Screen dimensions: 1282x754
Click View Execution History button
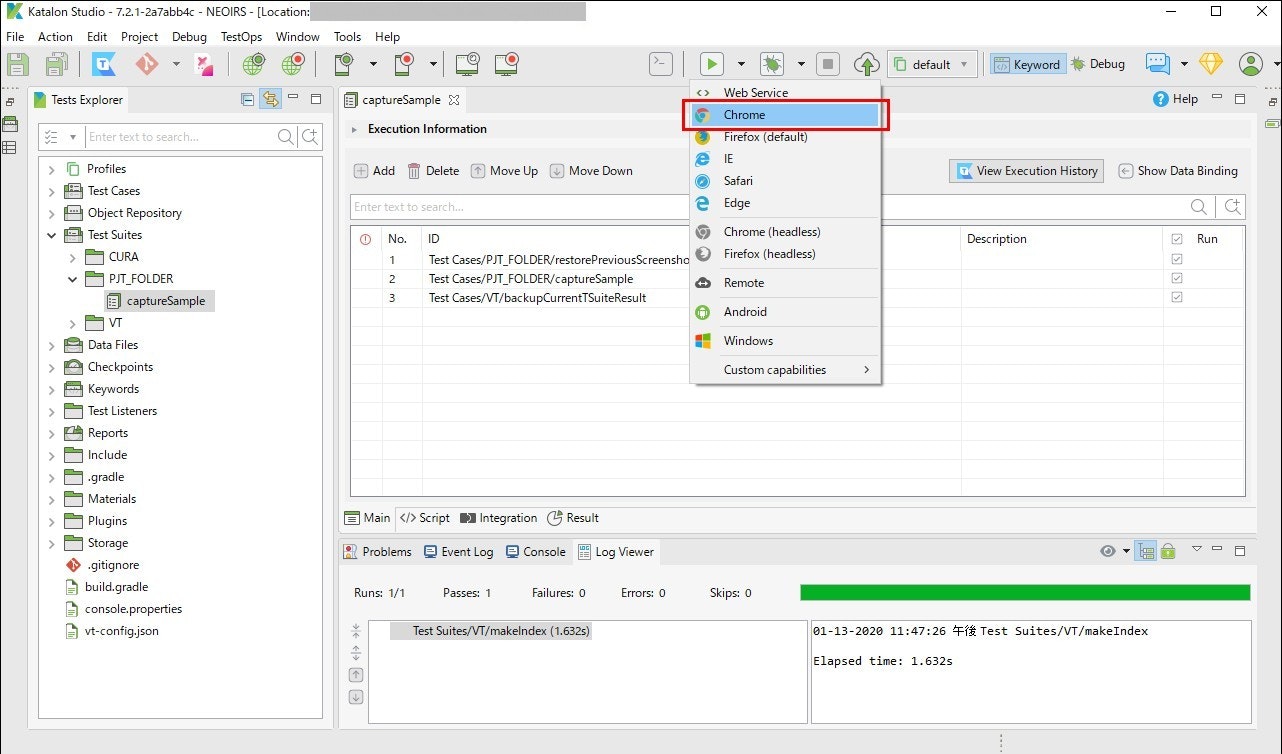1027,171
